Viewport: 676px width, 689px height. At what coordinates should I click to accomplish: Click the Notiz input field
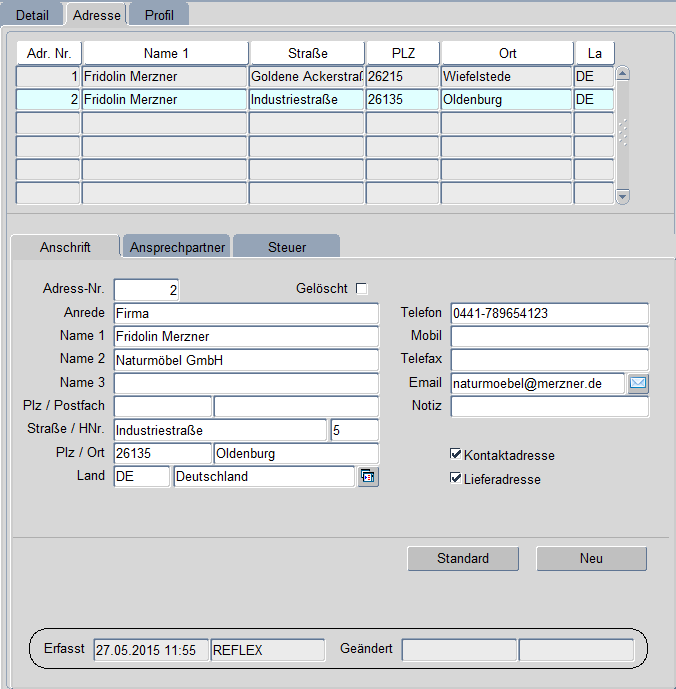[549, 406]
